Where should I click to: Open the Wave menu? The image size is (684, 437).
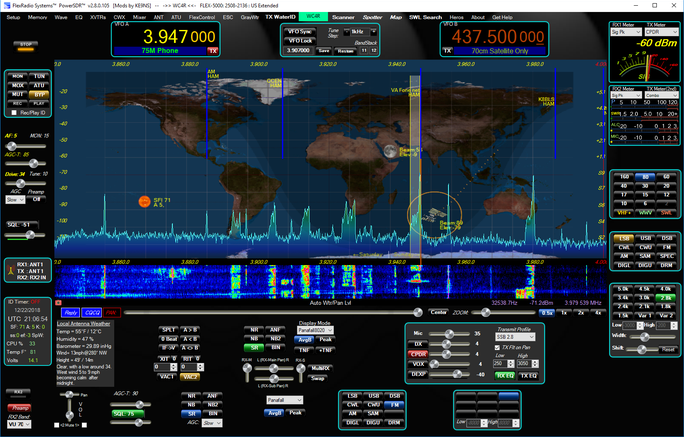[61, 17]
